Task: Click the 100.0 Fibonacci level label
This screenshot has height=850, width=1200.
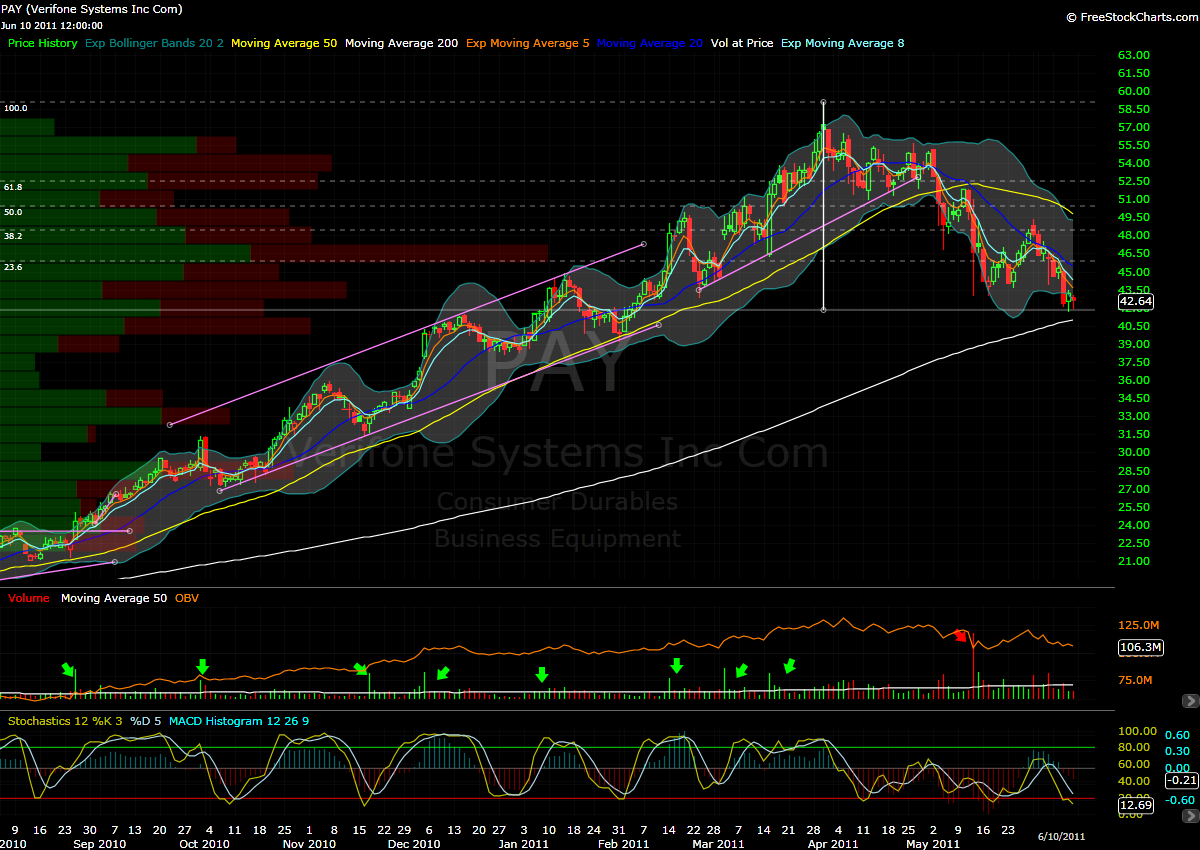Action: tap(15, 107)
